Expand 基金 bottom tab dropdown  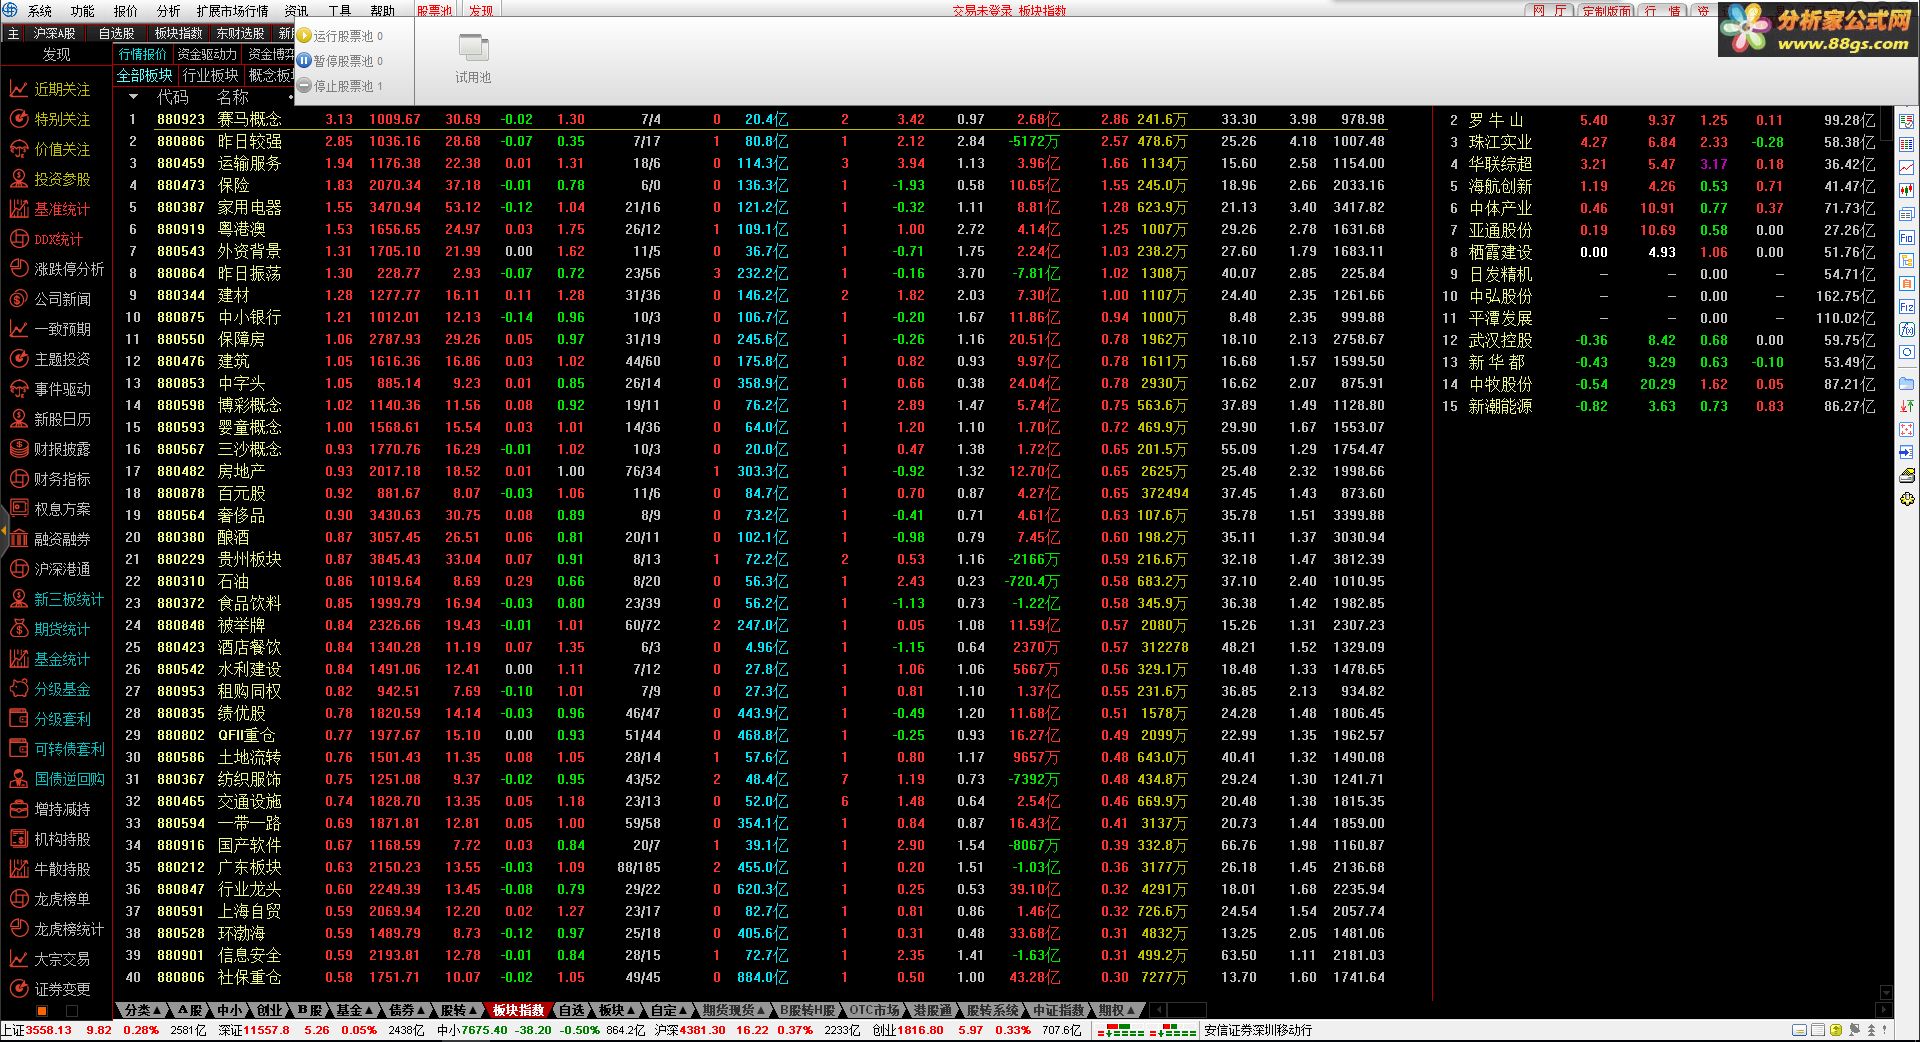pyautogui.click(x=354, y=1010)
